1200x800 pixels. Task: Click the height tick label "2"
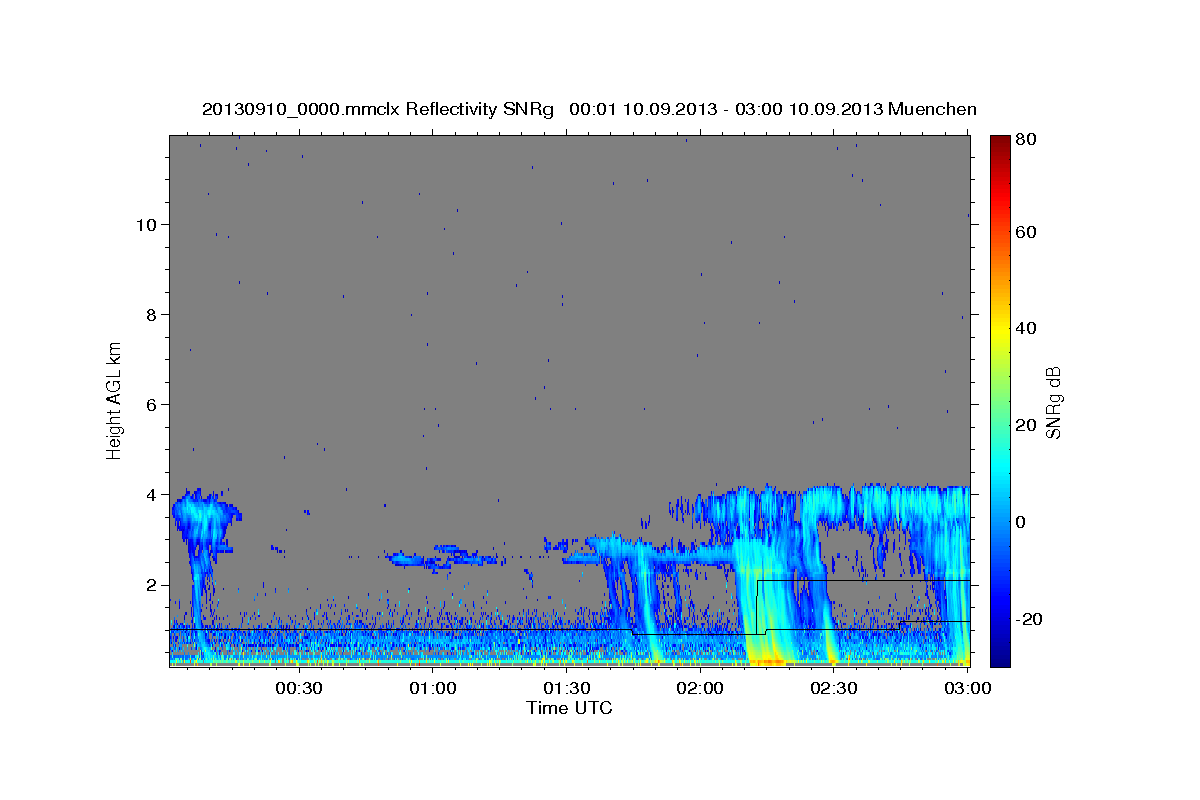151,584
